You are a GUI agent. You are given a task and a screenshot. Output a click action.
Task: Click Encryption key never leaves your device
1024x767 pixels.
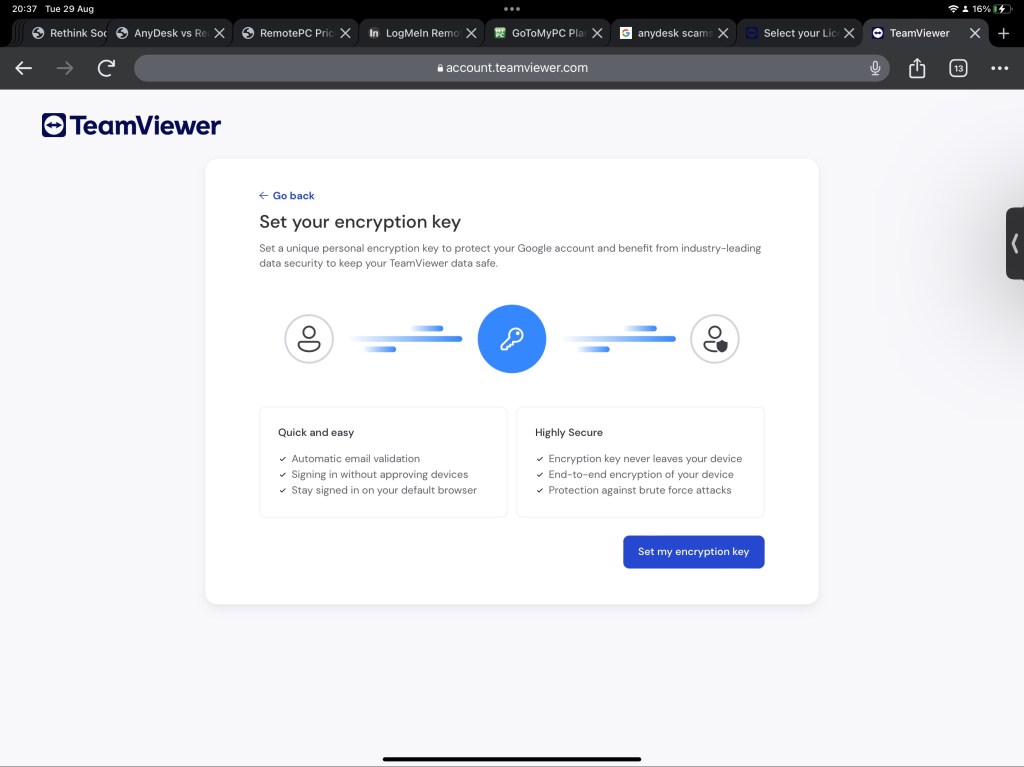[x=645, y=459]
